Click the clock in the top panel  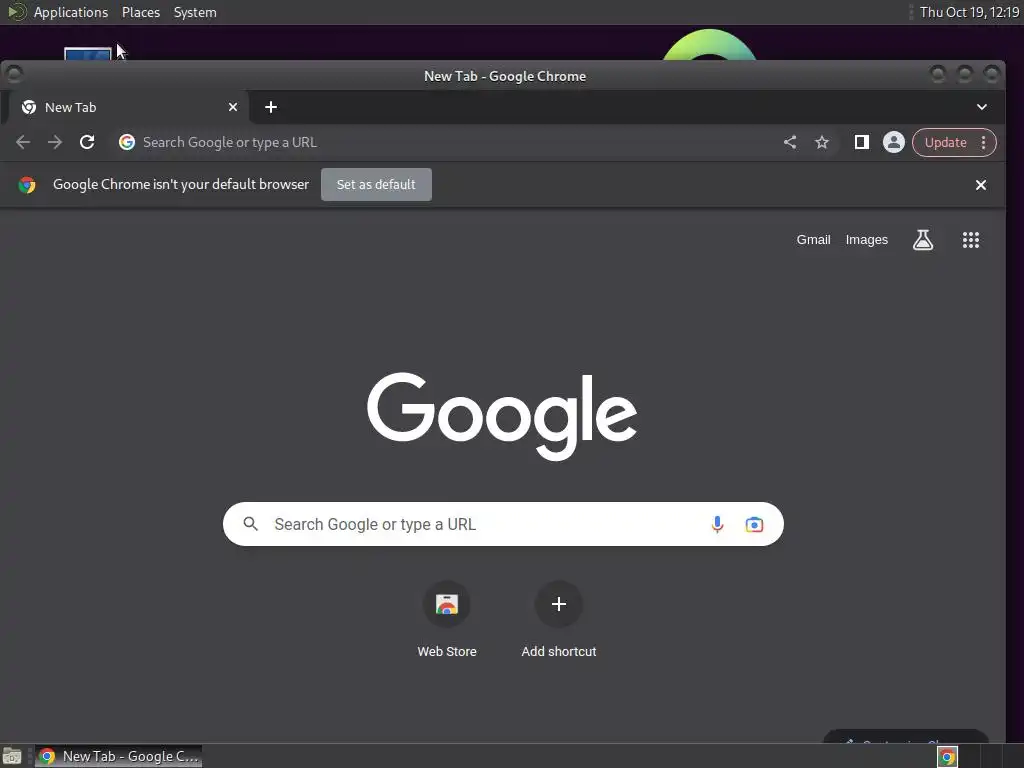(969, 12)
